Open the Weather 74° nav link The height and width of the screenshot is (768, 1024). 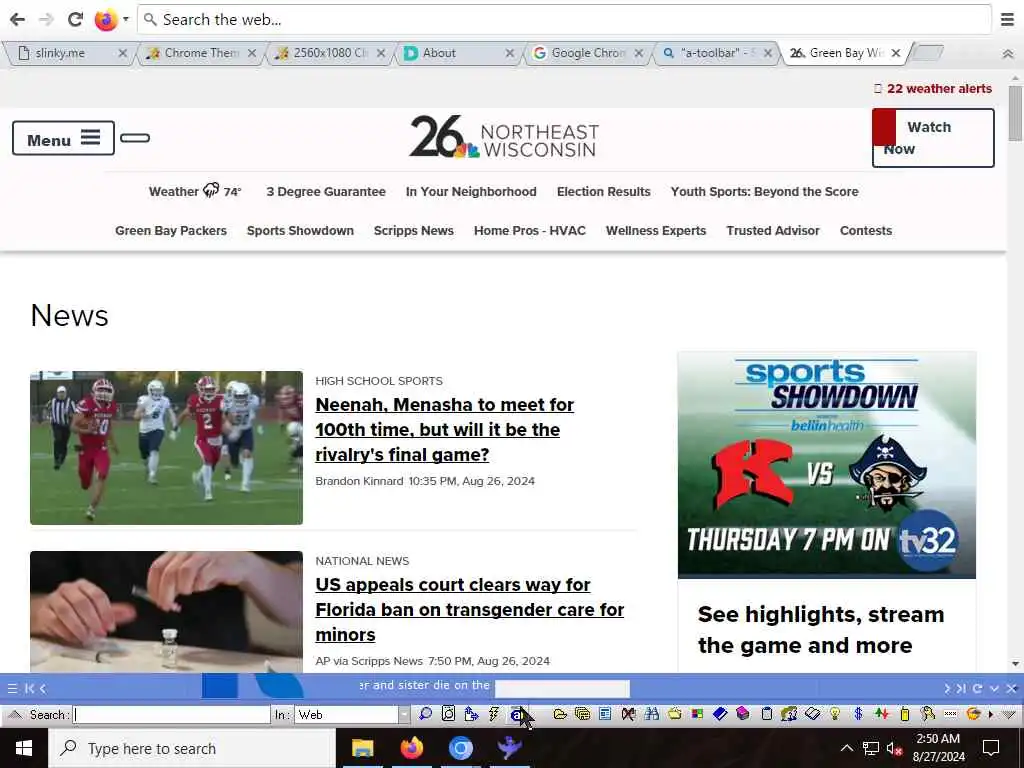click(x=195, y=191)
